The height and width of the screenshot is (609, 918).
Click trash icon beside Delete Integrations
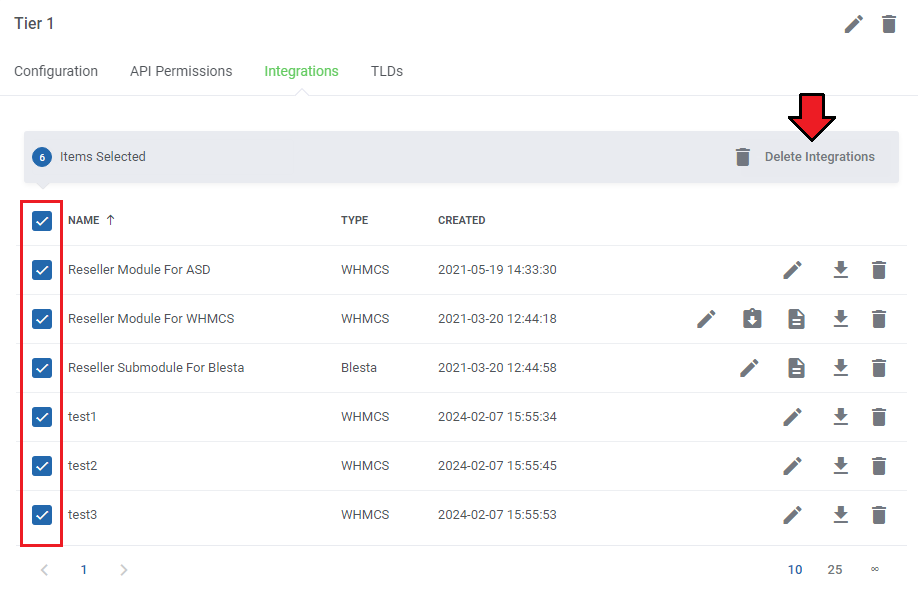pyautogui.click(x=742, y=157)
